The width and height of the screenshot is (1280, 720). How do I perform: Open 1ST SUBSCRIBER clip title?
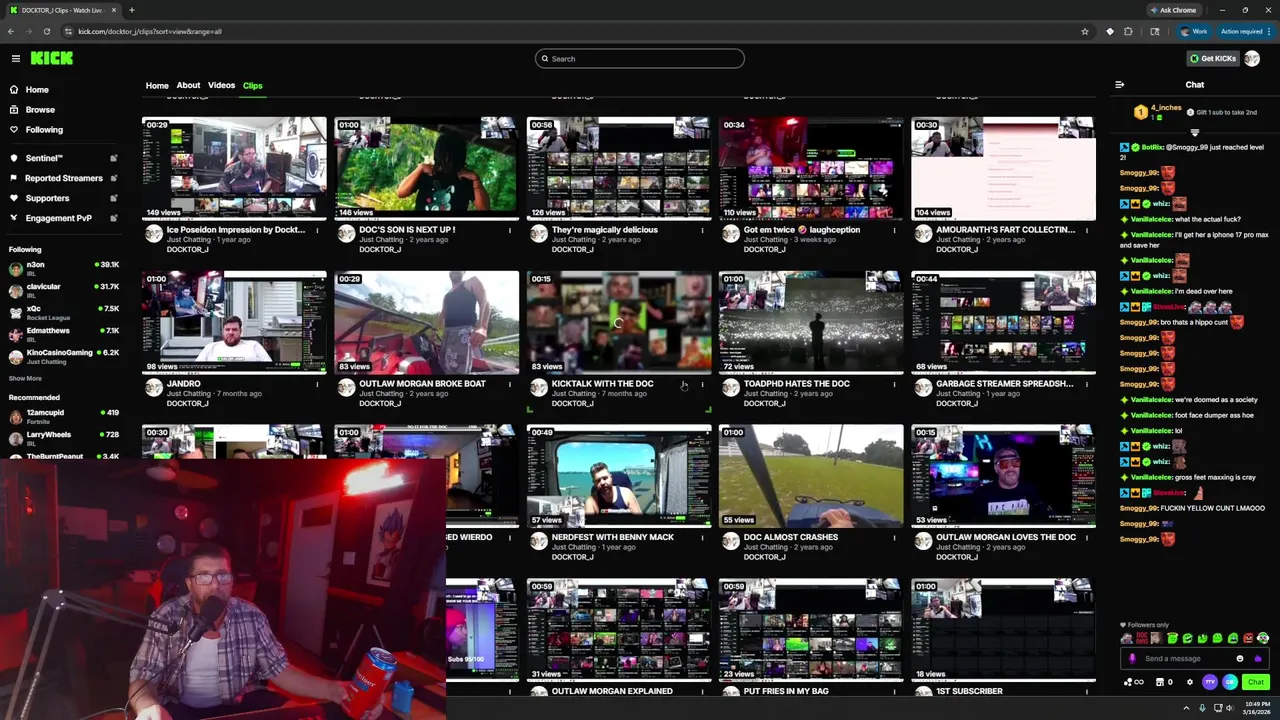tap(969, 691)
